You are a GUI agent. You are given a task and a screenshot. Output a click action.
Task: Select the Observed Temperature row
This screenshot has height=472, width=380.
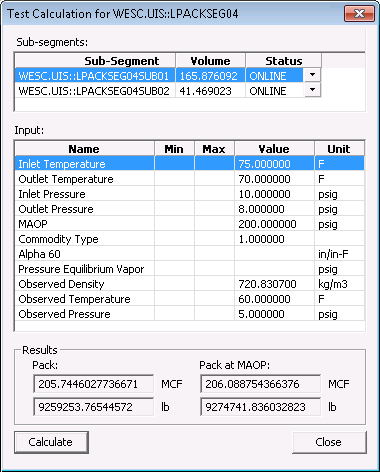(x=190, y=299)
